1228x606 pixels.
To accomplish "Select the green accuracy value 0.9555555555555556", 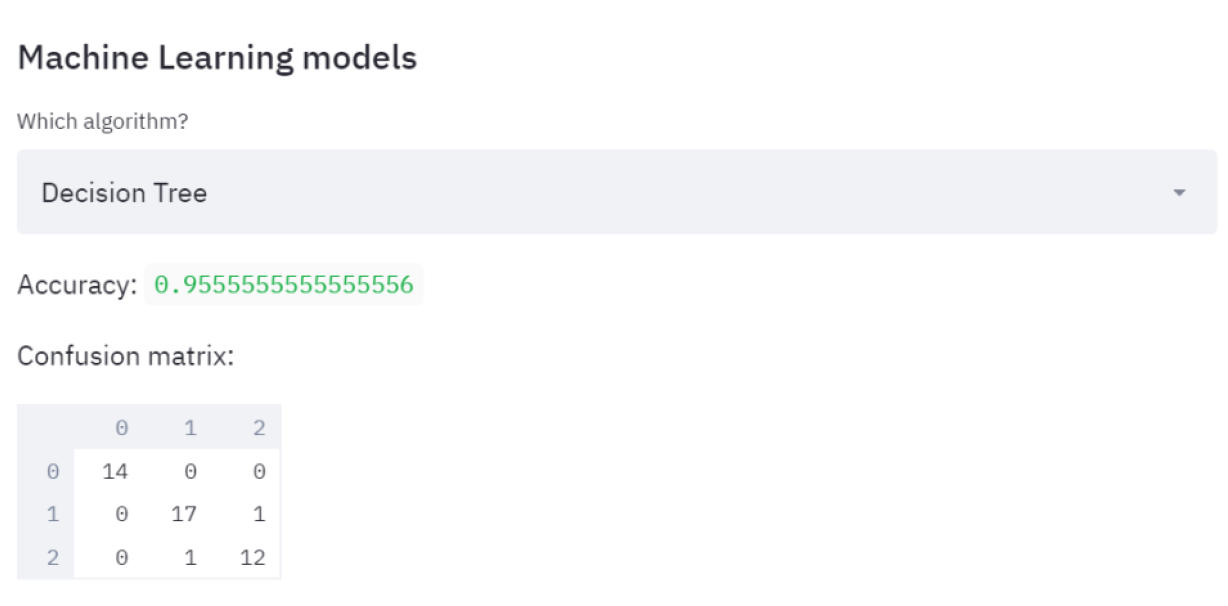I will [284, 285].
